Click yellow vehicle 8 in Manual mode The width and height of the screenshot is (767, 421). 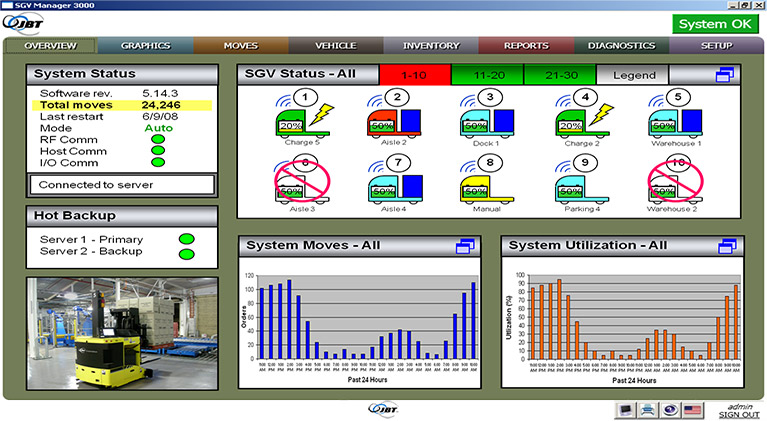tap(485, 185)
